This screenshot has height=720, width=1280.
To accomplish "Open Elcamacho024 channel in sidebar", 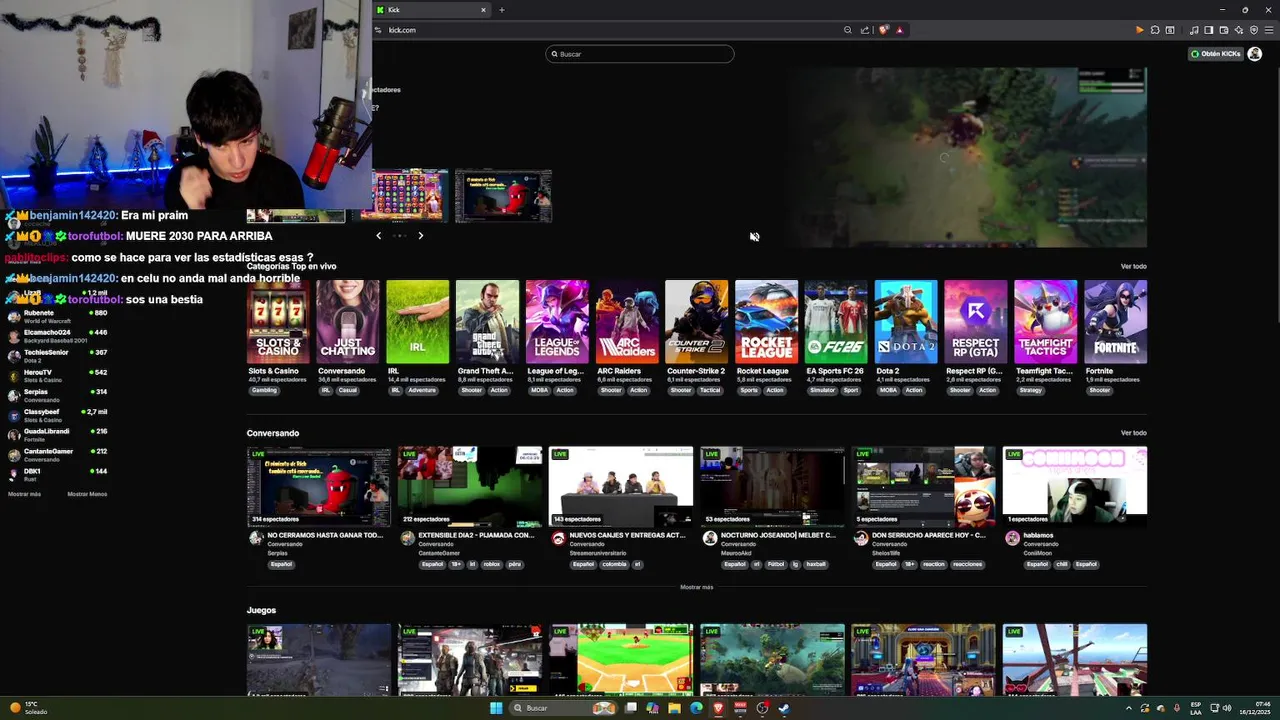I will click(57, 336).
